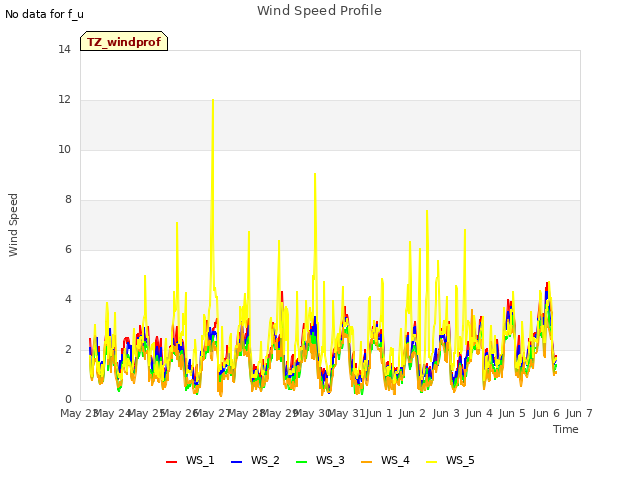Click the Time x-axis label
This screenshot has height=480, width=640.
(566, 429)
